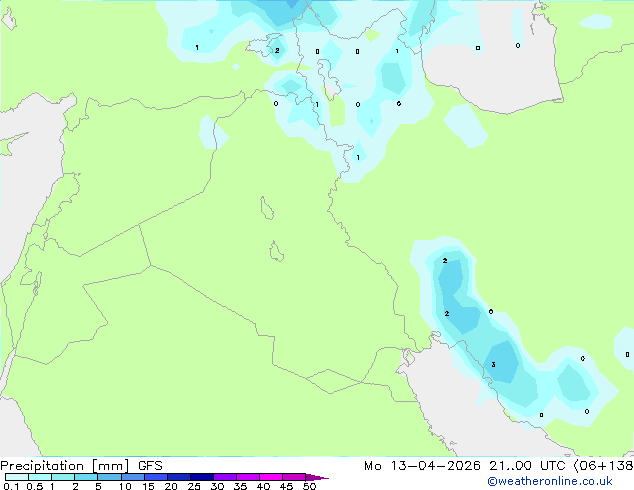Click legend tick label '25'
The height and width of the screenshot is (490, 634).
tap(194, 486)
